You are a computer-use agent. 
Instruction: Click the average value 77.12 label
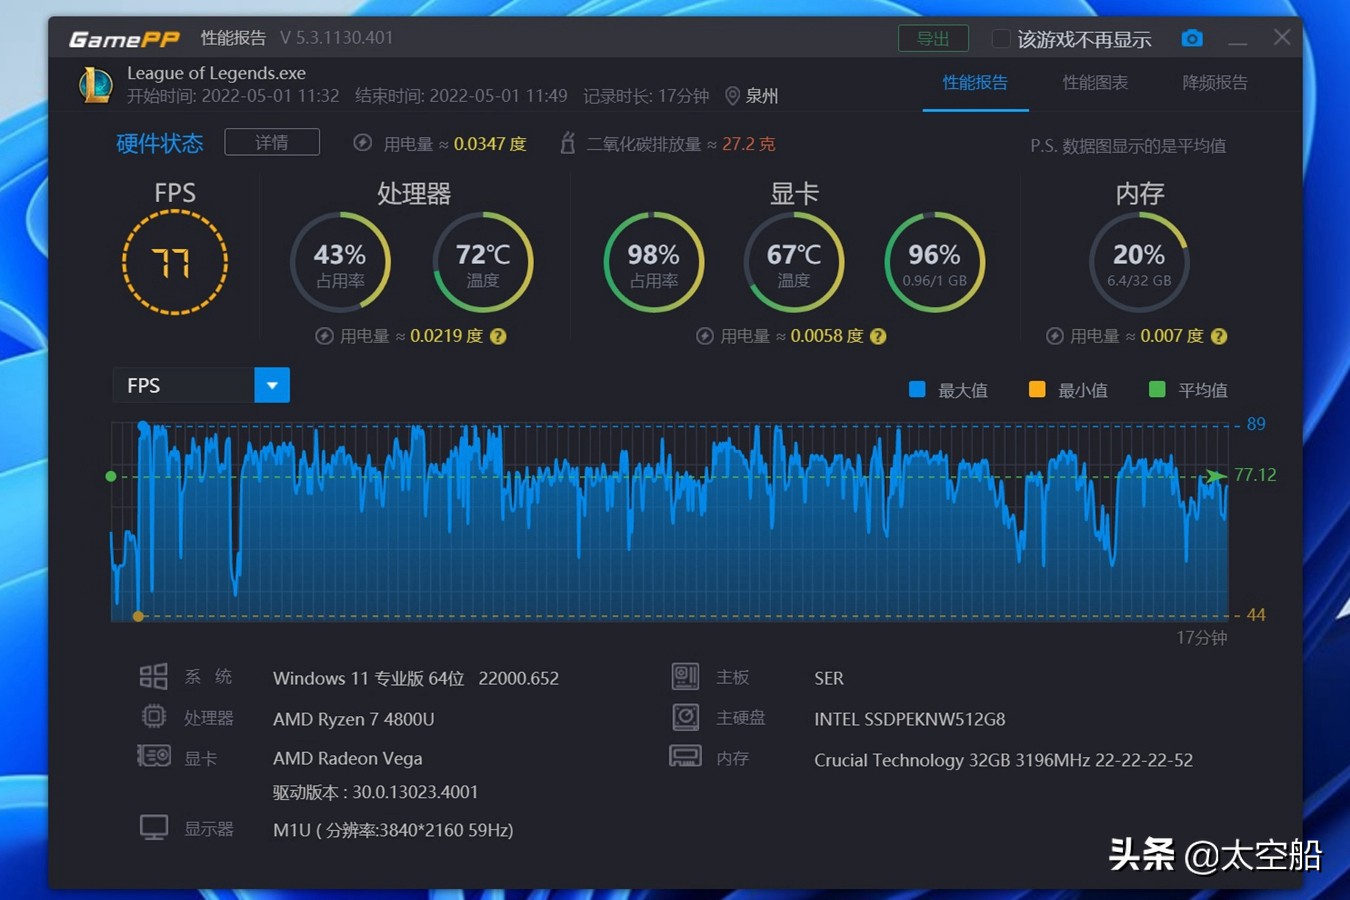(x=1256, y=475)
